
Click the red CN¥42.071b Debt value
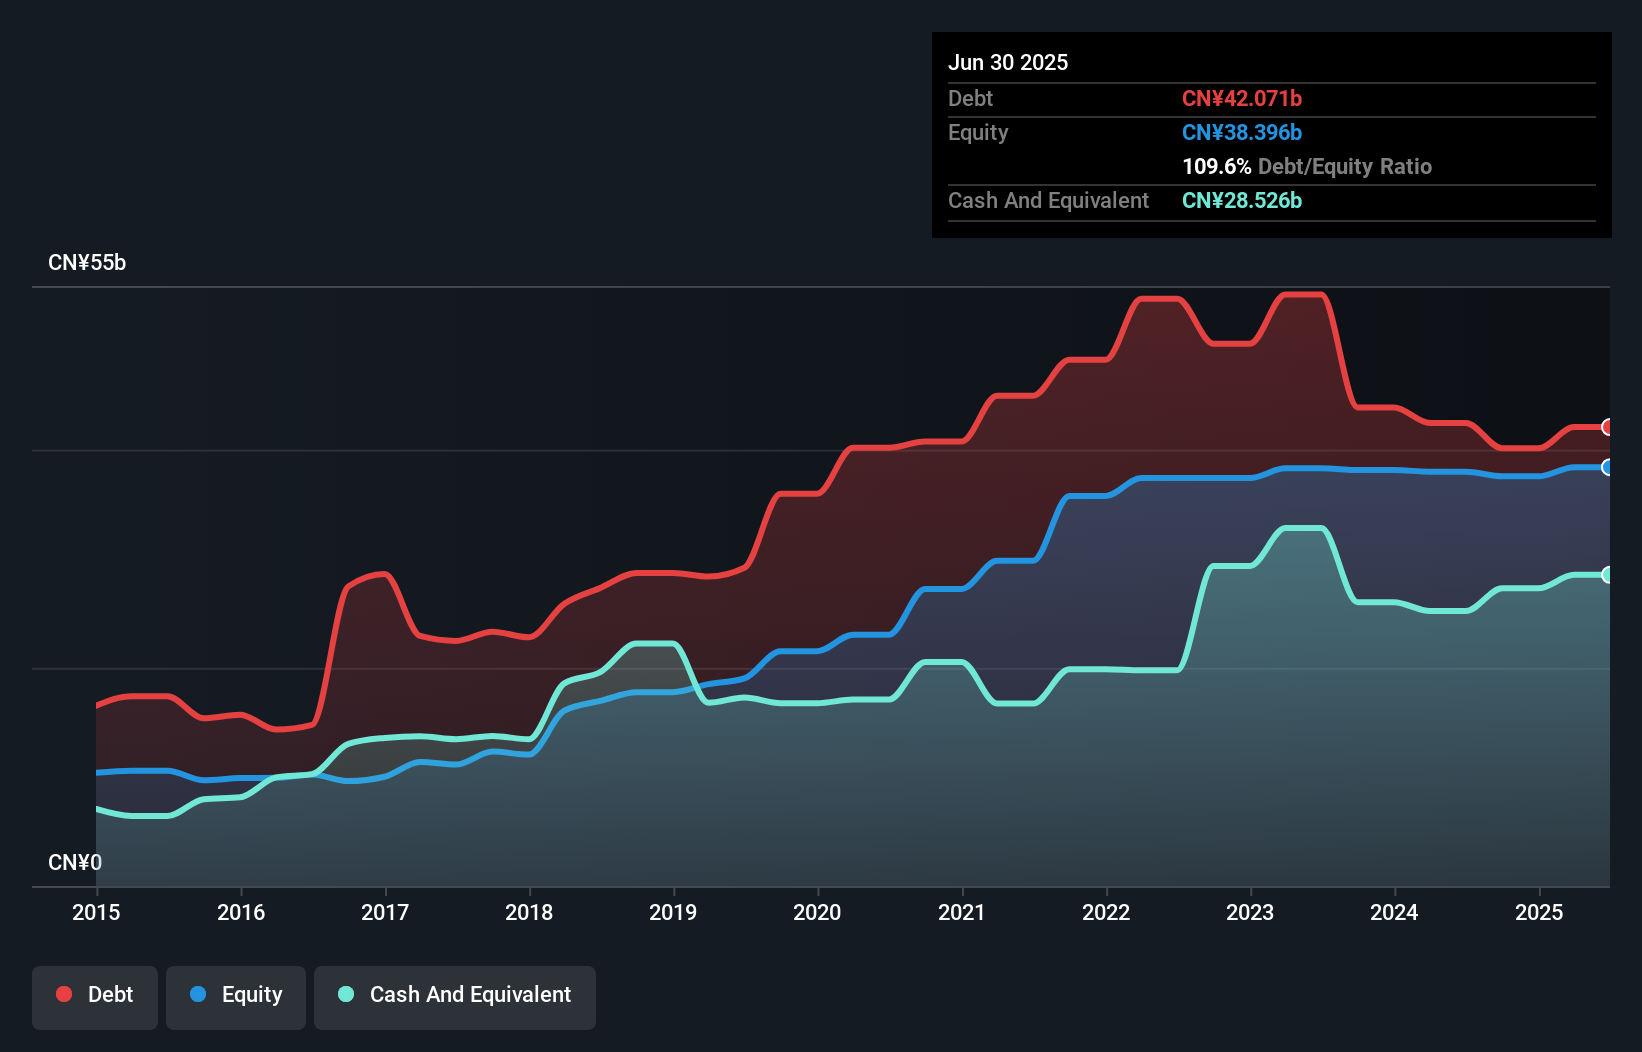point(1242,98)
